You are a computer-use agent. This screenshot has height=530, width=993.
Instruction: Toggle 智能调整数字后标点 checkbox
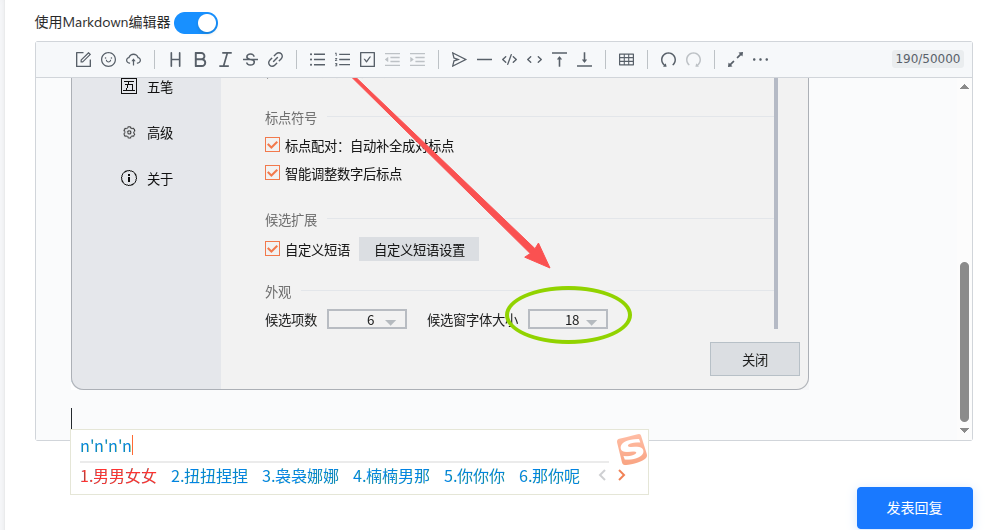272,173
